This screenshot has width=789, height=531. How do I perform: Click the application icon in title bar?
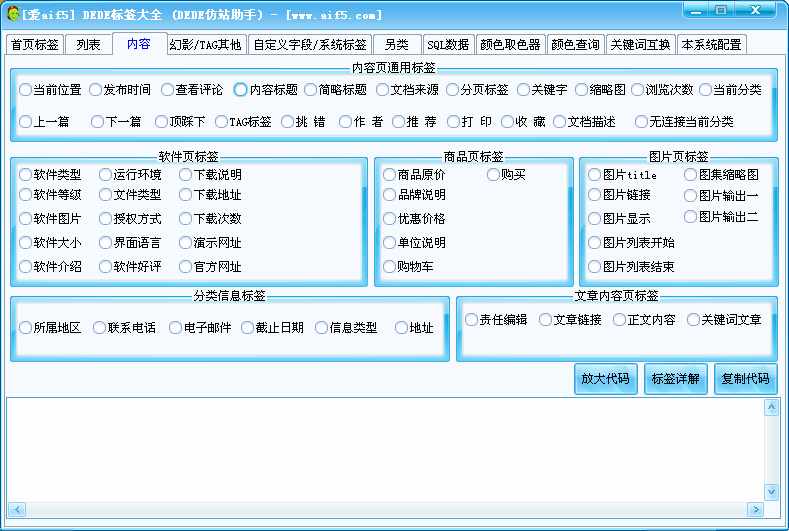[13, 14]
